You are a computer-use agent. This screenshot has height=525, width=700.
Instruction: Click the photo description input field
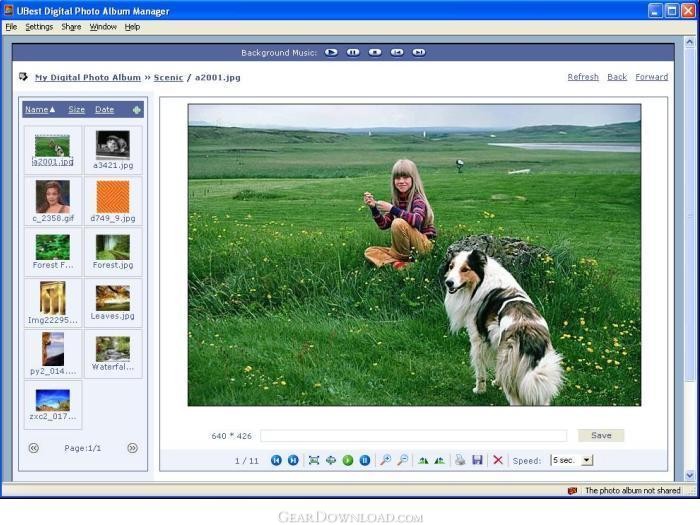[x=414, y=436]
